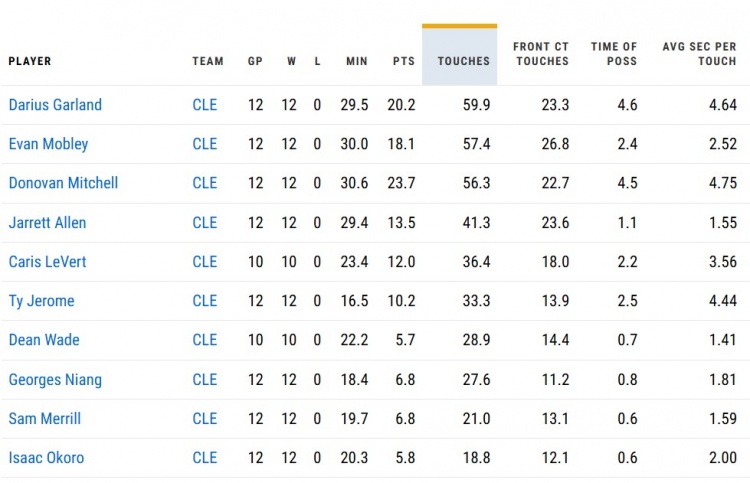
Task: Click the Georges Niang player link
Action: pyautogui.click(x=55, y=380)
